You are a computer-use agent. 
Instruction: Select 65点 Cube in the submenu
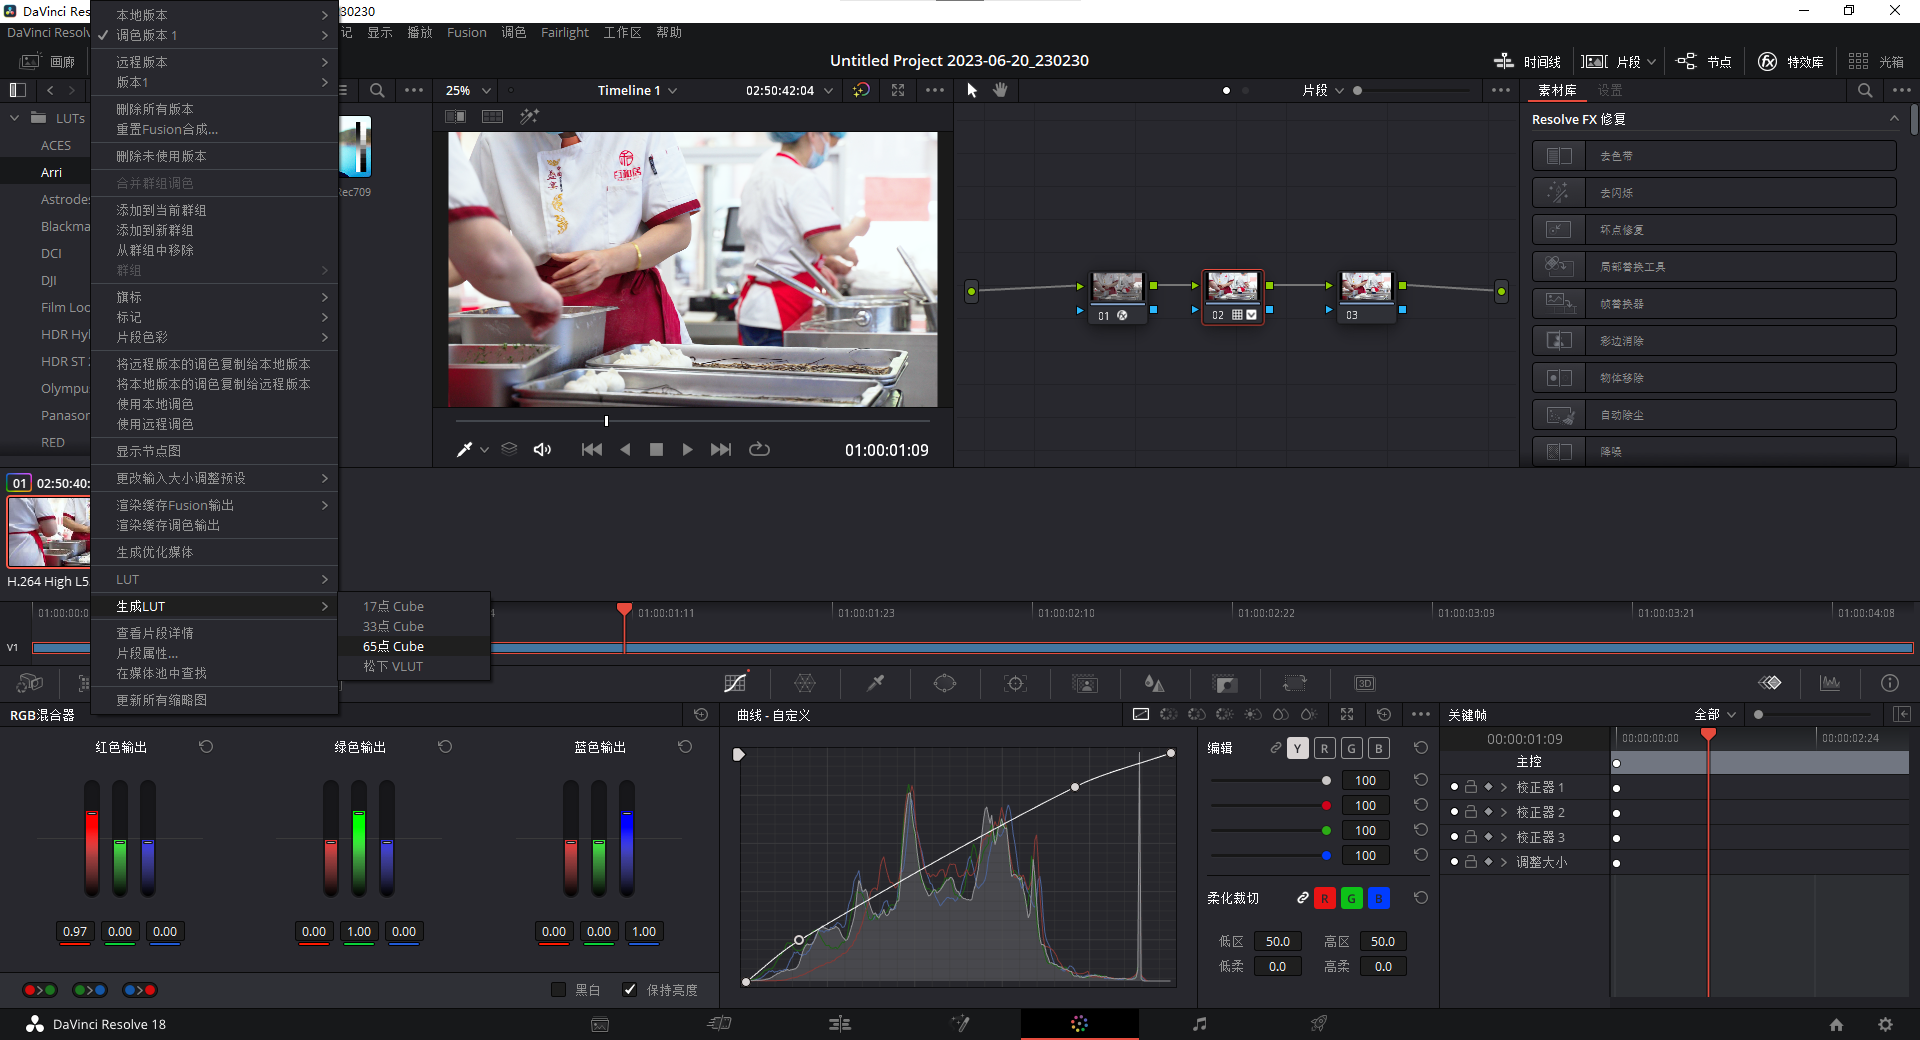pyautogui.click(x=393, y=646)
